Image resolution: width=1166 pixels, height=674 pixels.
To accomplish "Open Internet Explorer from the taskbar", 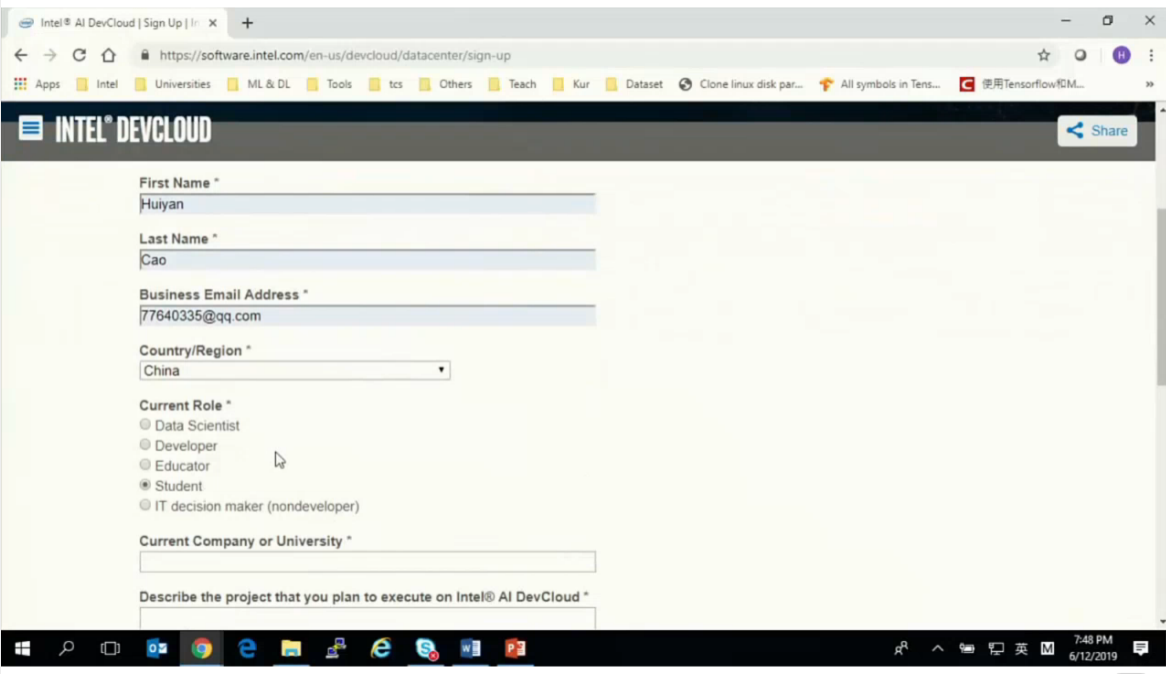I will [x=381, y=649].
